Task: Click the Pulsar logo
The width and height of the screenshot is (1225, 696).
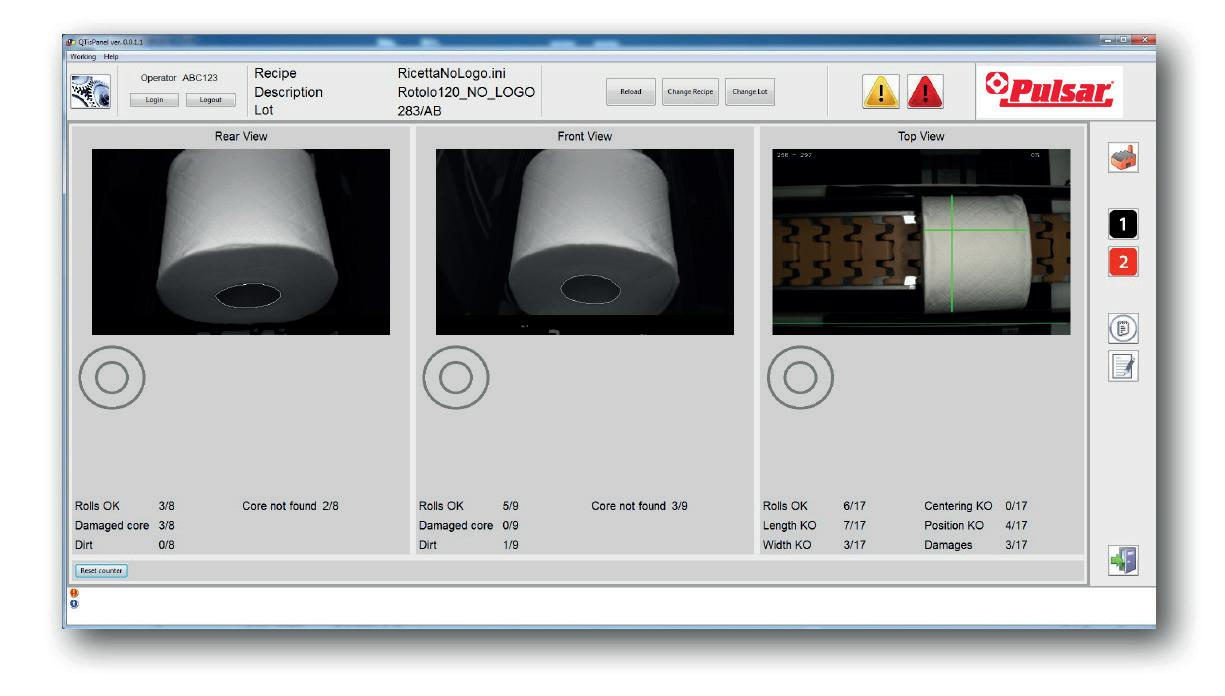Action: (1049, 92)
